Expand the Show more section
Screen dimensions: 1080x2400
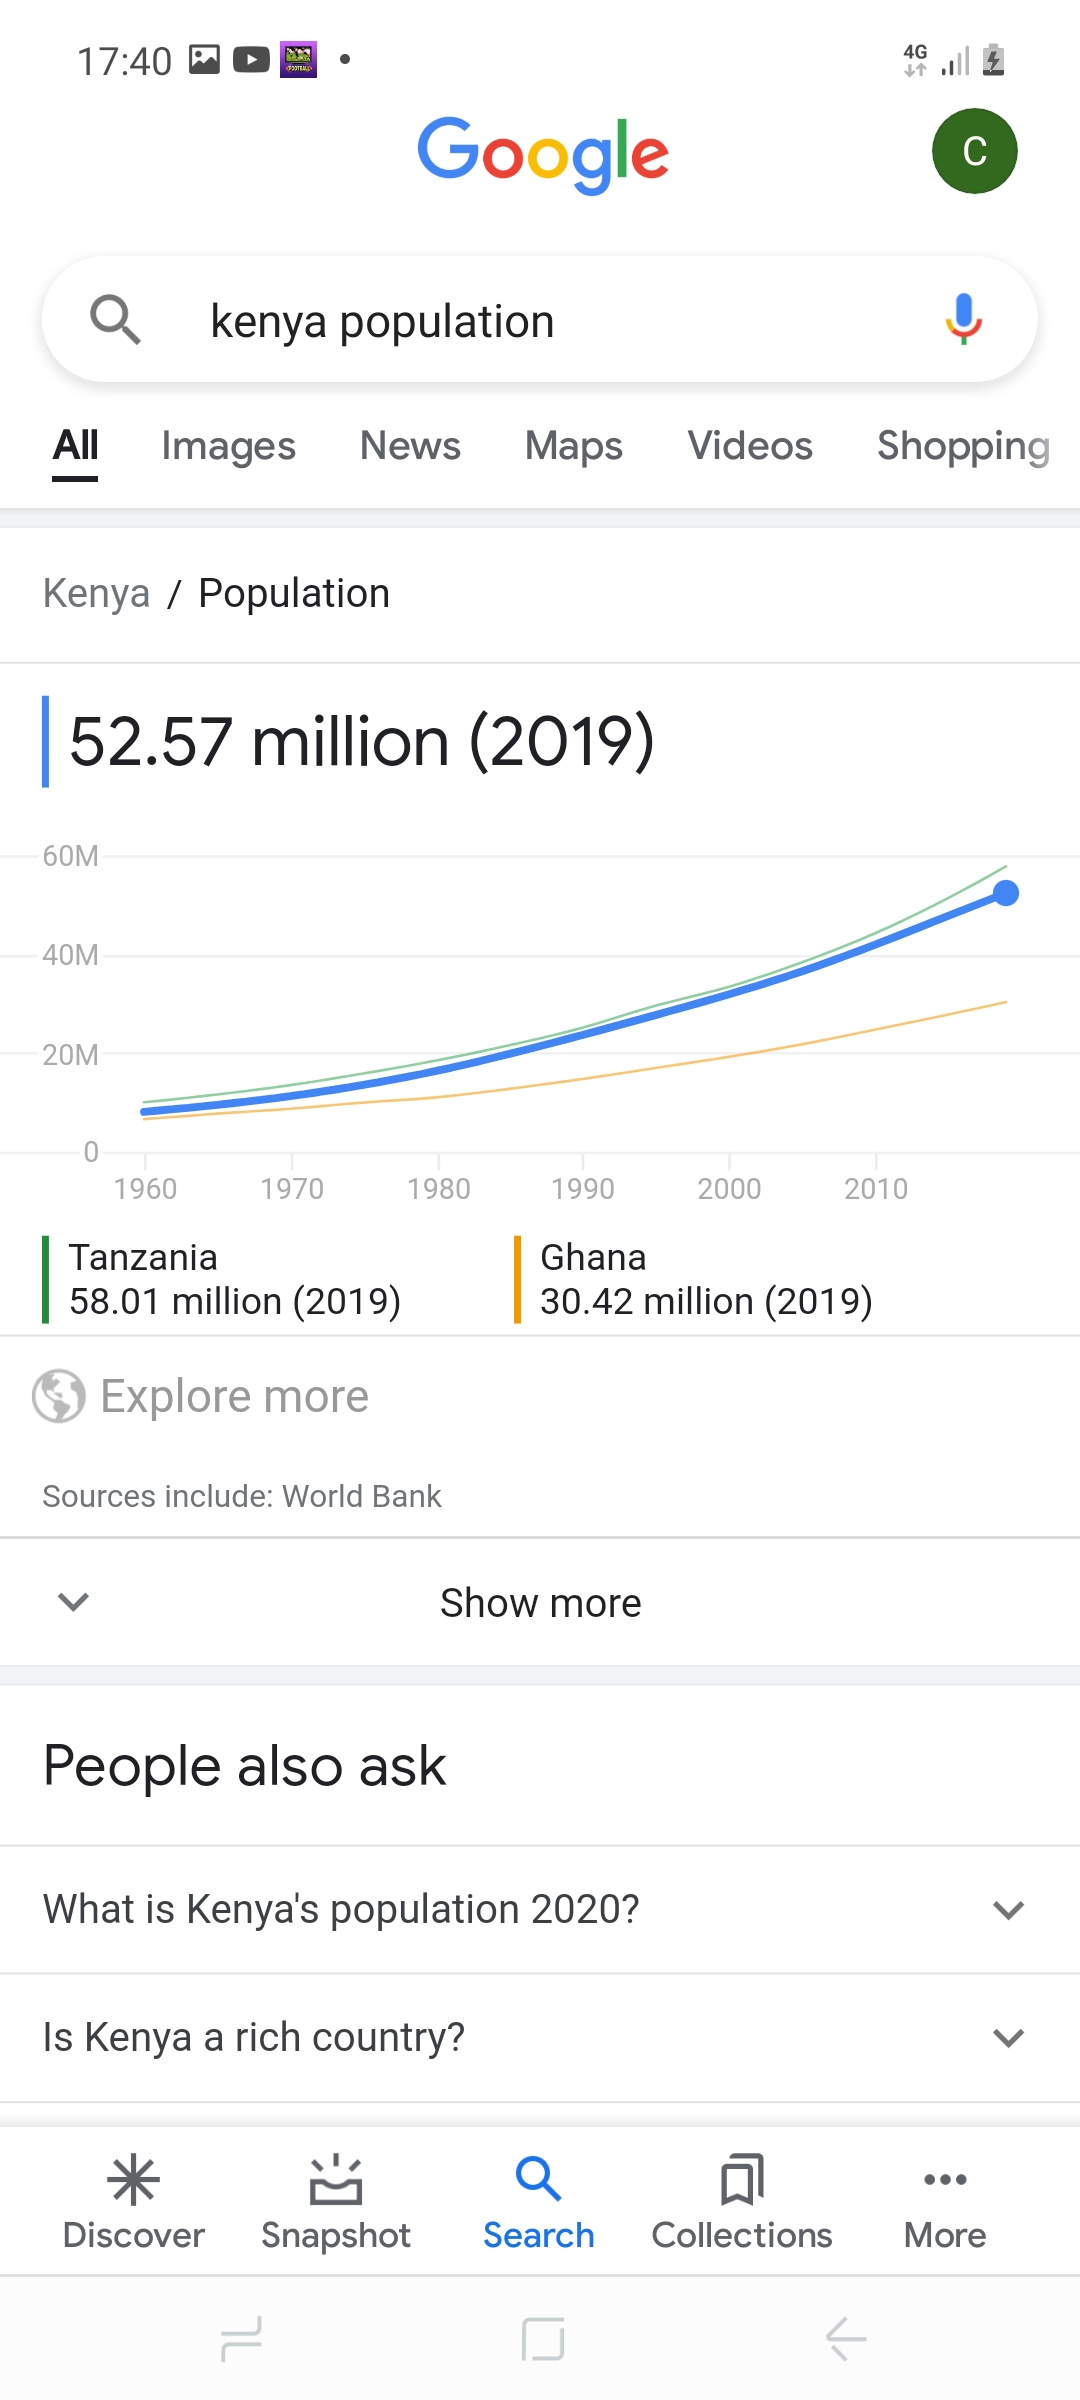[x=540, y=1602]
